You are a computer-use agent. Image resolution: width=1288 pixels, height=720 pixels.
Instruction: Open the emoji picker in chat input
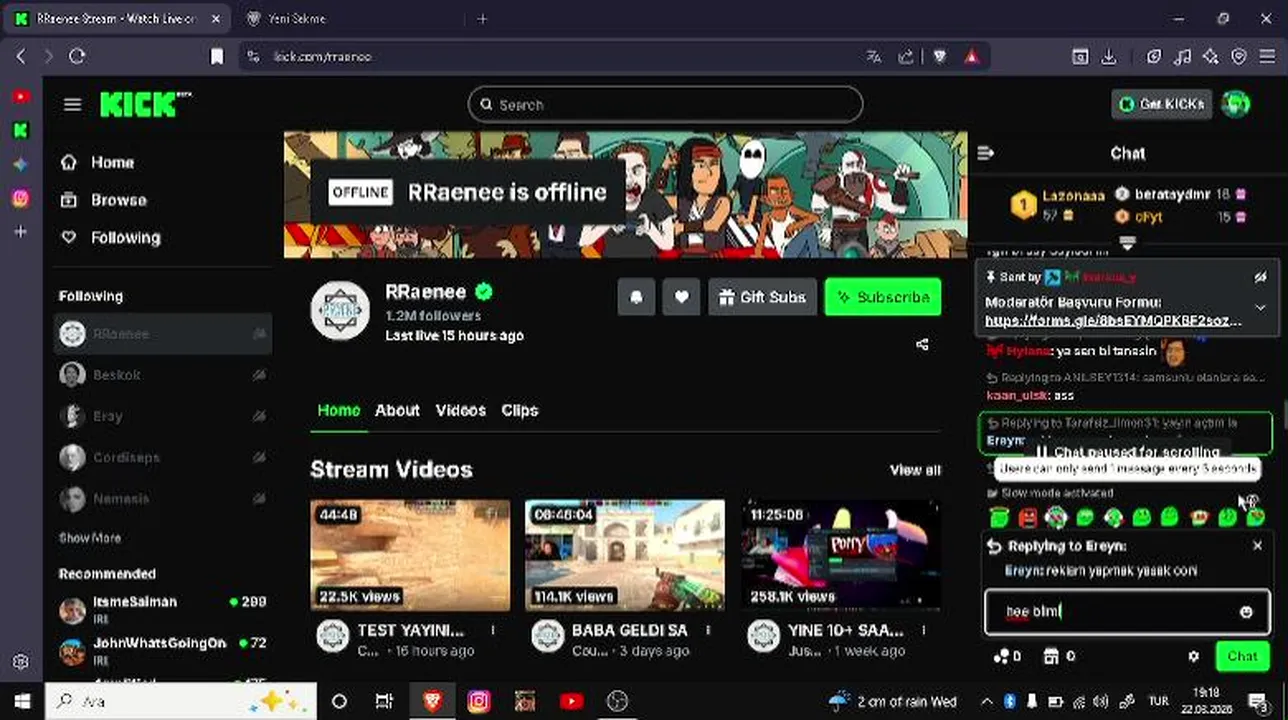click(1246, 612)
